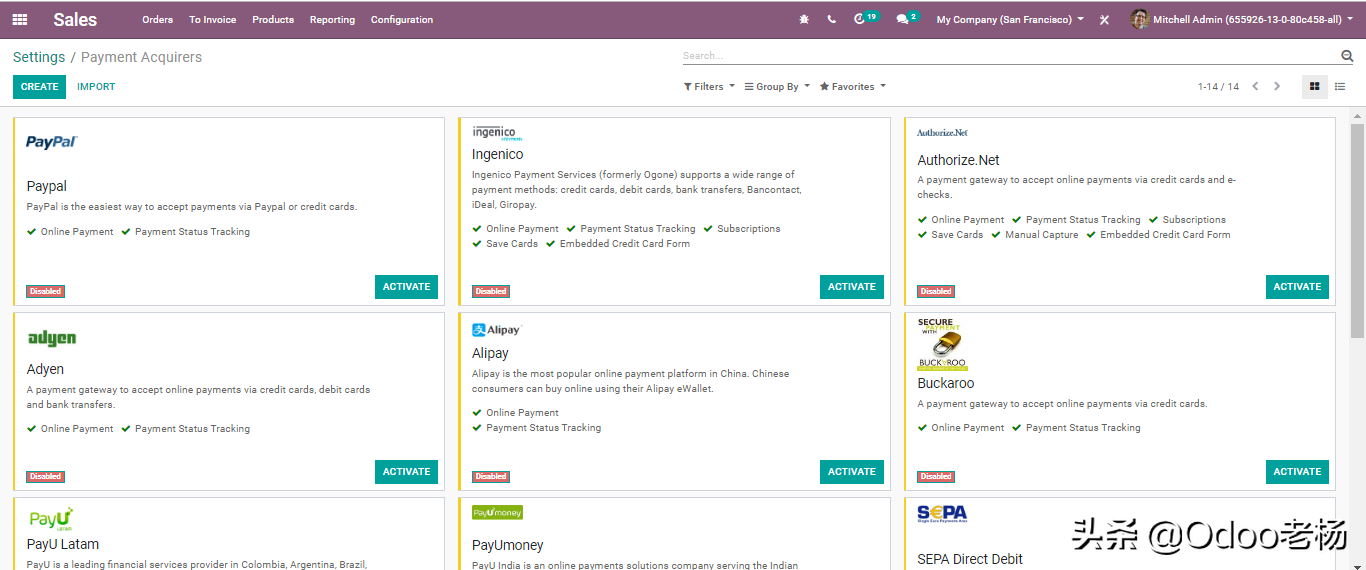Activate the Buckaroo acquirer
1366x570 pixels.
pyautogui.click(x=1297, y=472)
